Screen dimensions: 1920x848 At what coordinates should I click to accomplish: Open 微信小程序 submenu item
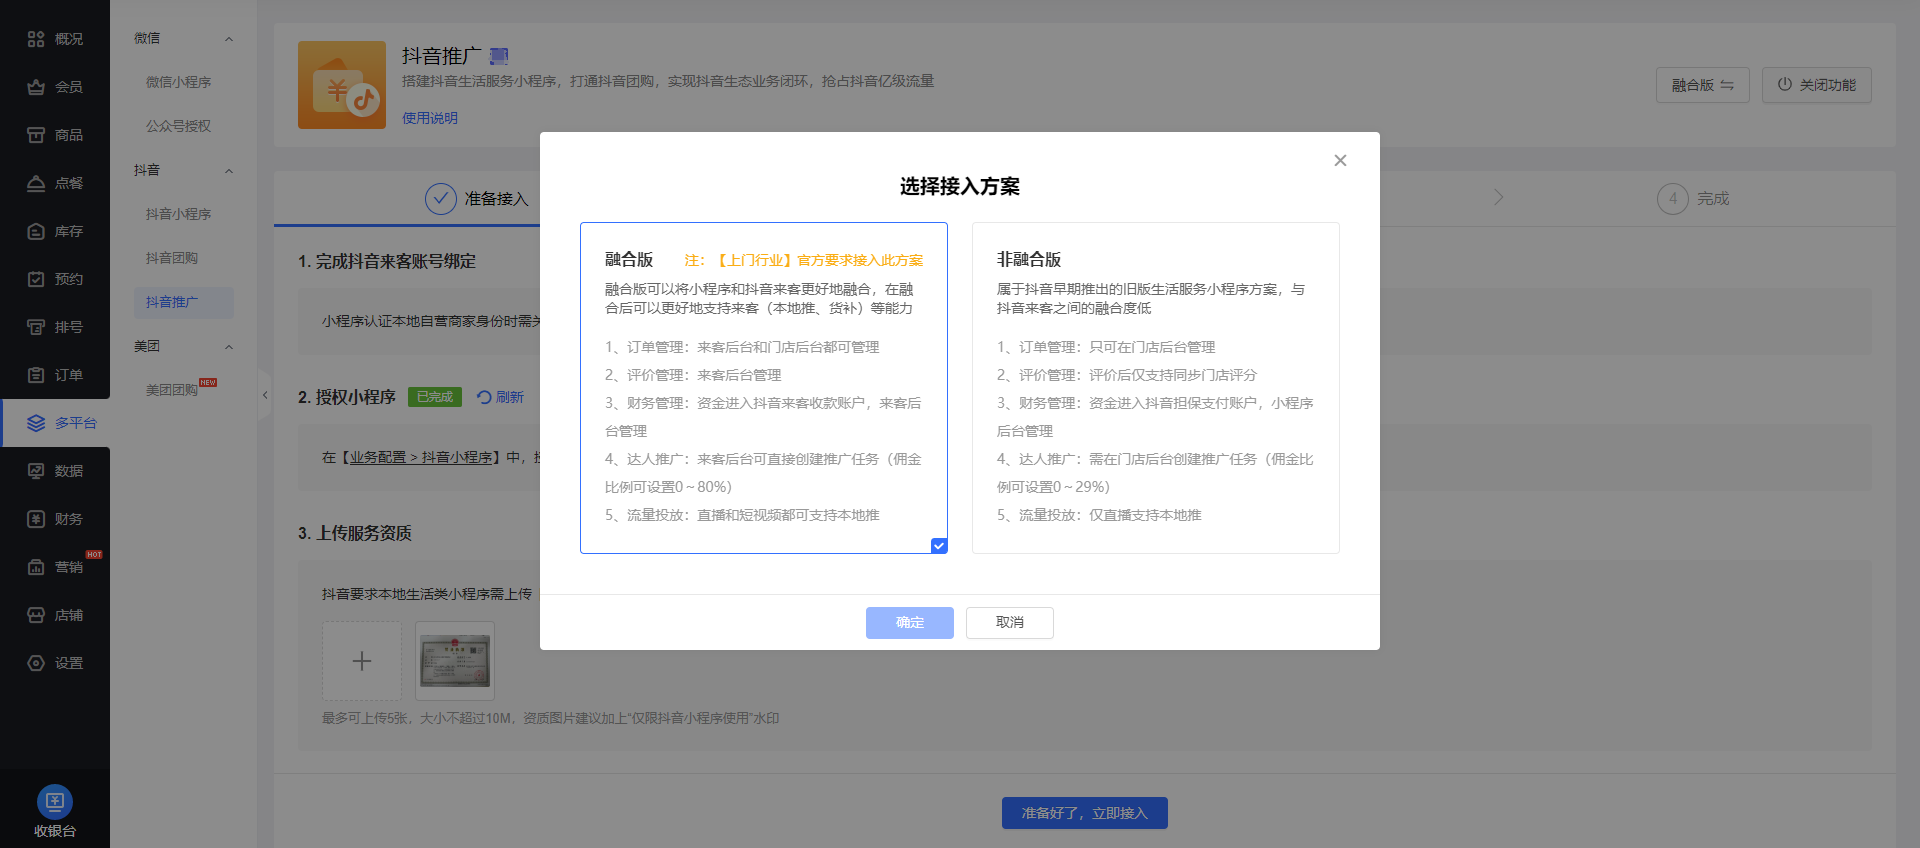179,82
